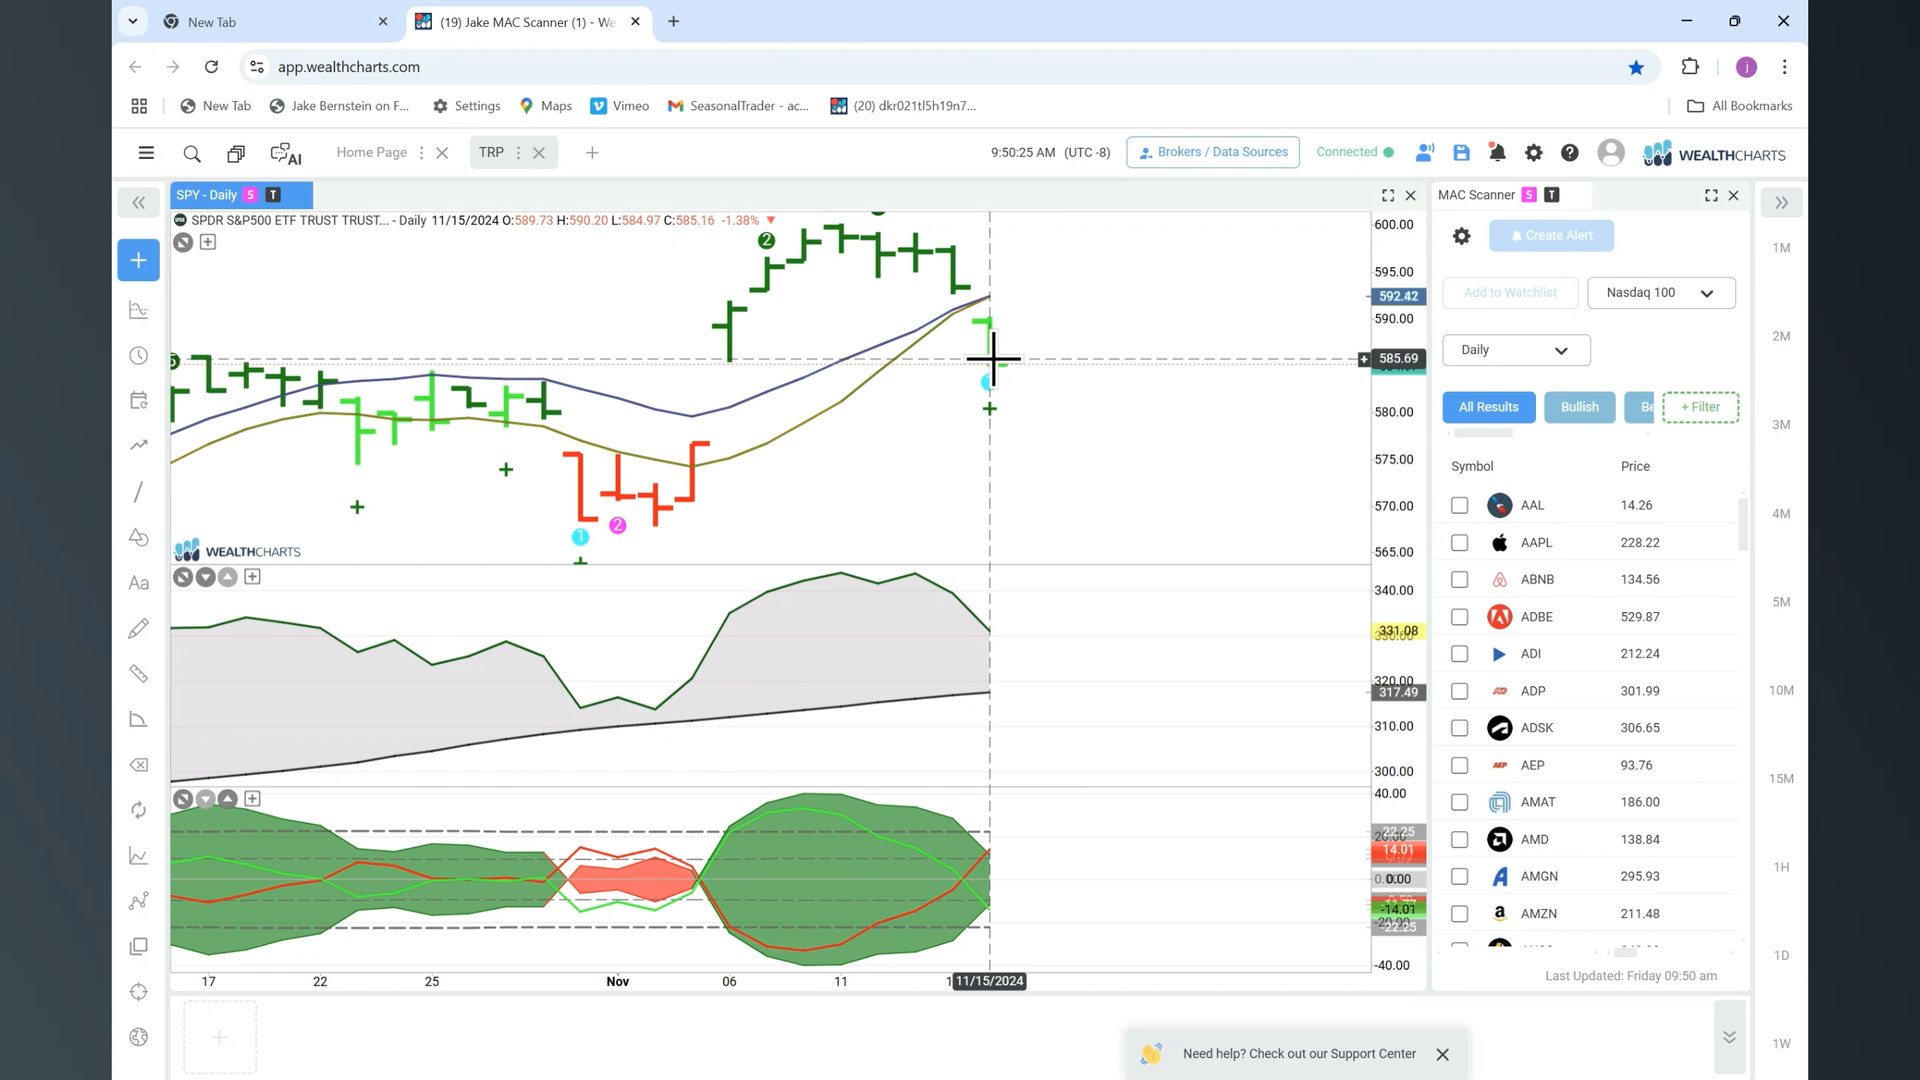The width and height of the screenshot is (1920, 1080).
Task: Switch to the Home Page workspace tab
Action: pos(372,153)
